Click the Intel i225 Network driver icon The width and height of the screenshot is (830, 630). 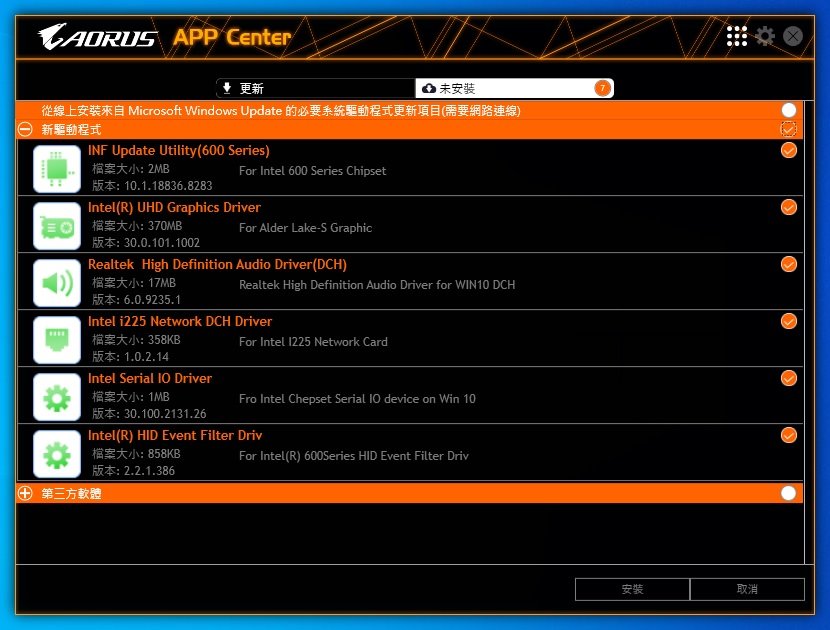pyautogui.click(x=57, y=340)
